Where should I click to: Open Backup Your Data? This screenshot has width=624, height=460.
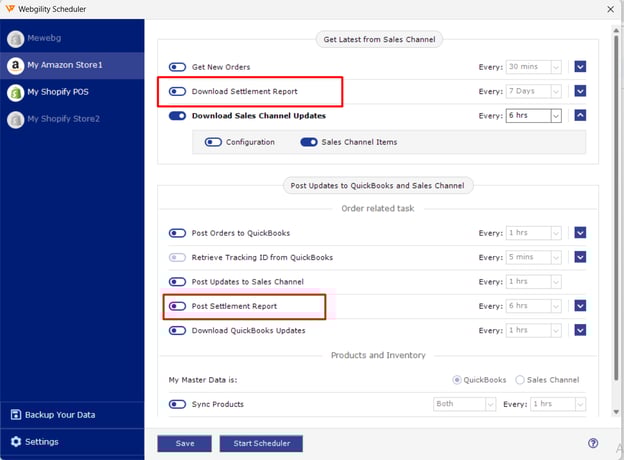[x=72, y=415]
